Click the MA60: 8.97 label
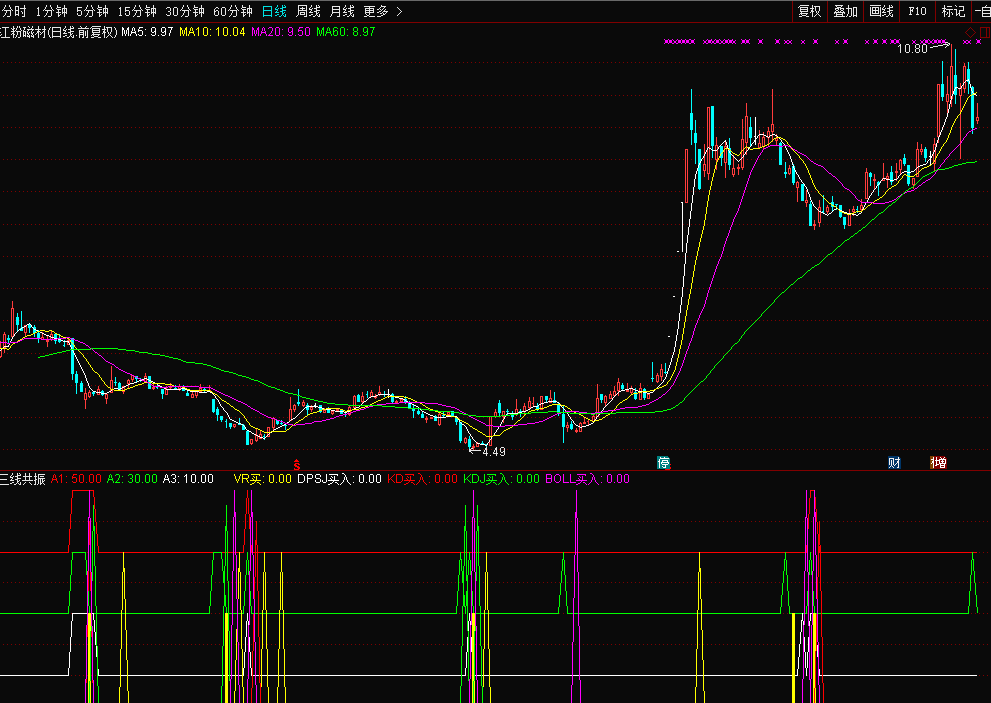The image size is (991, 703). tap(346, 32)
